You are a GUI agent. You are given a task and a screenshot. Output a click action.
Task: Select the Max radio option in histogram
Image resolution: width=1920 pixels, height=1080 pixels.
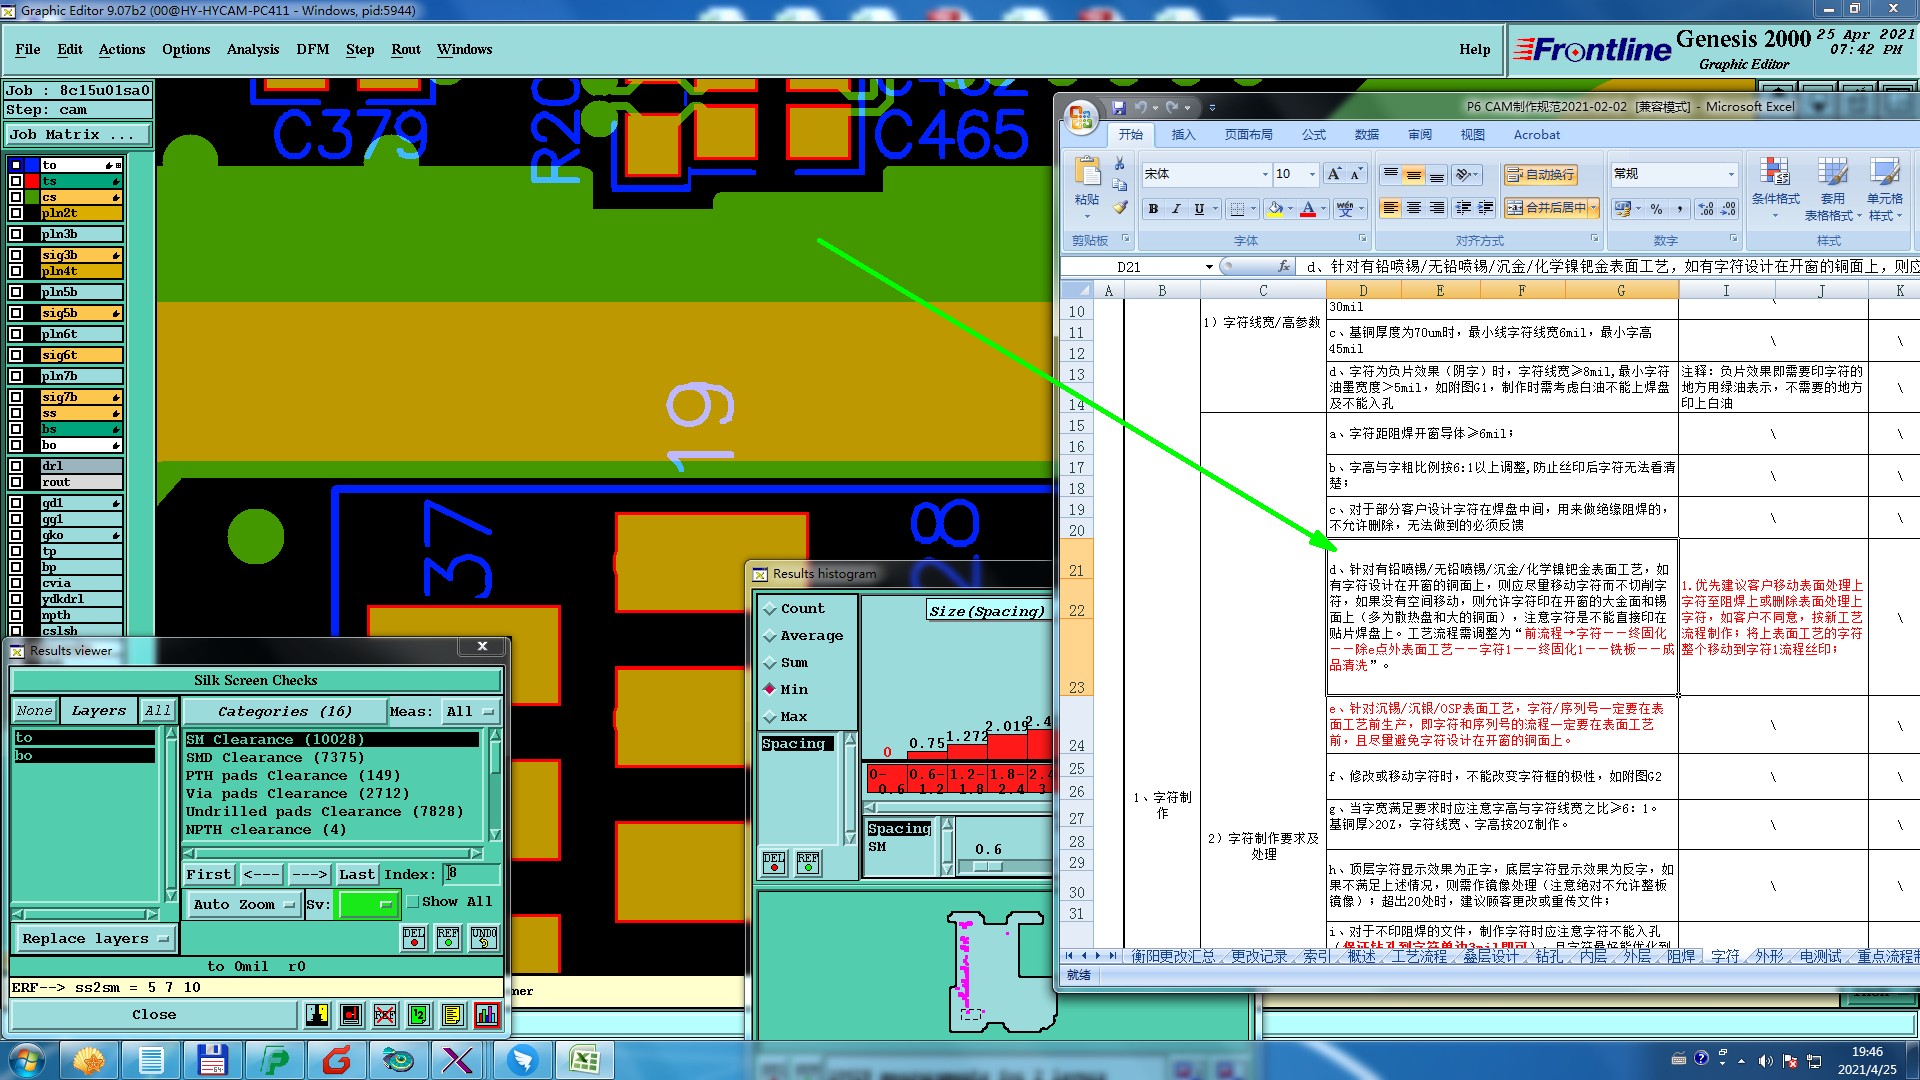point(770,717)
